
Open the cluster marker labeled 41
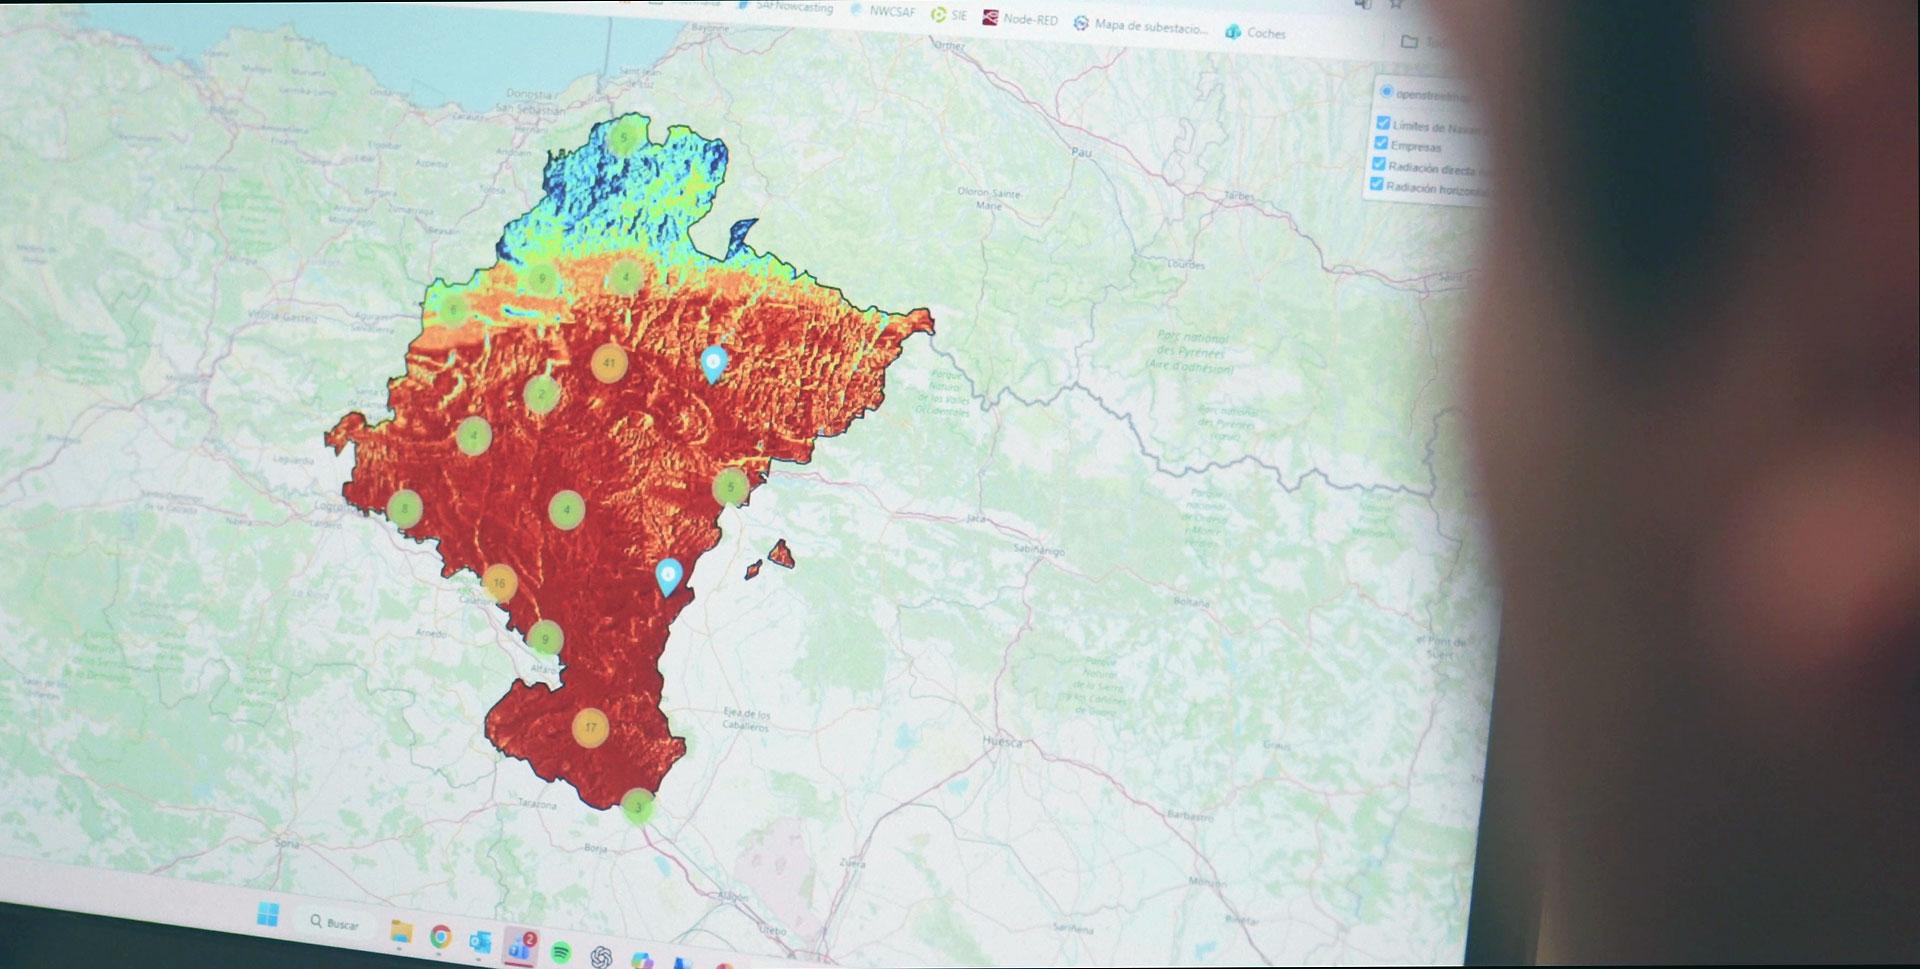coord(609,363)
